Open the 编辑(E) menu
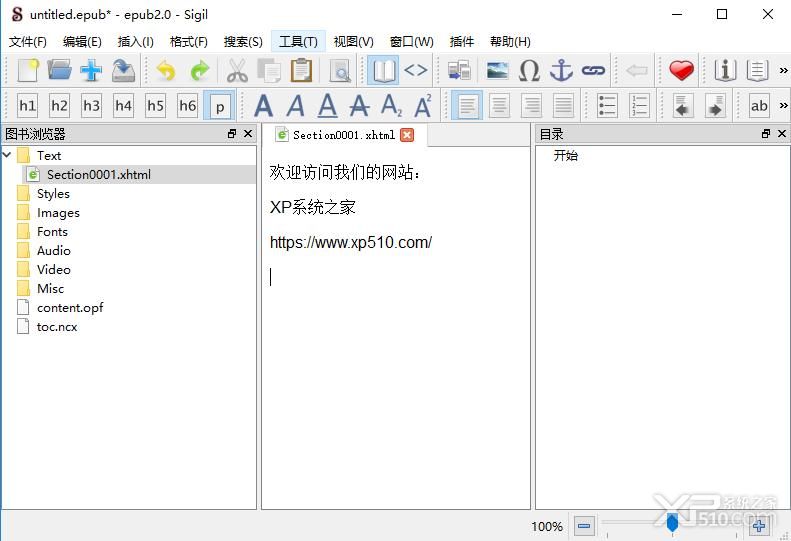The width and height of the screenshot is (791, 541). pos(82,41)
